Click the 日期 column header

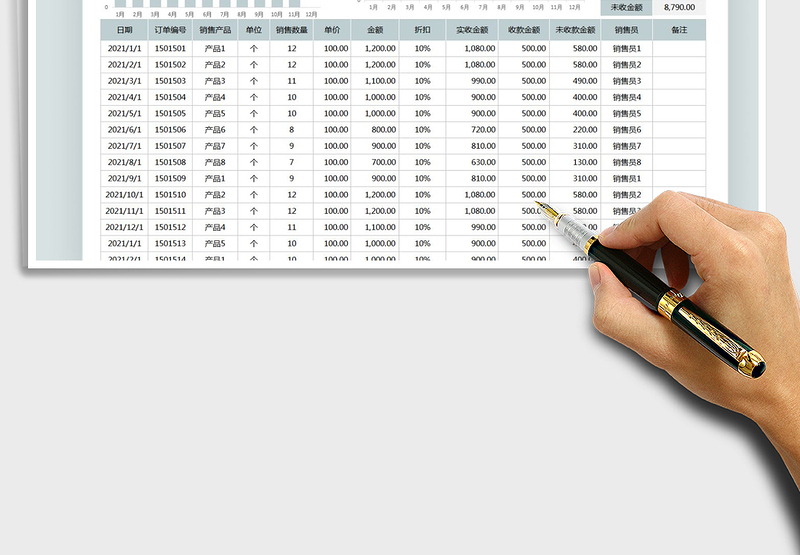tap(124, 31)
